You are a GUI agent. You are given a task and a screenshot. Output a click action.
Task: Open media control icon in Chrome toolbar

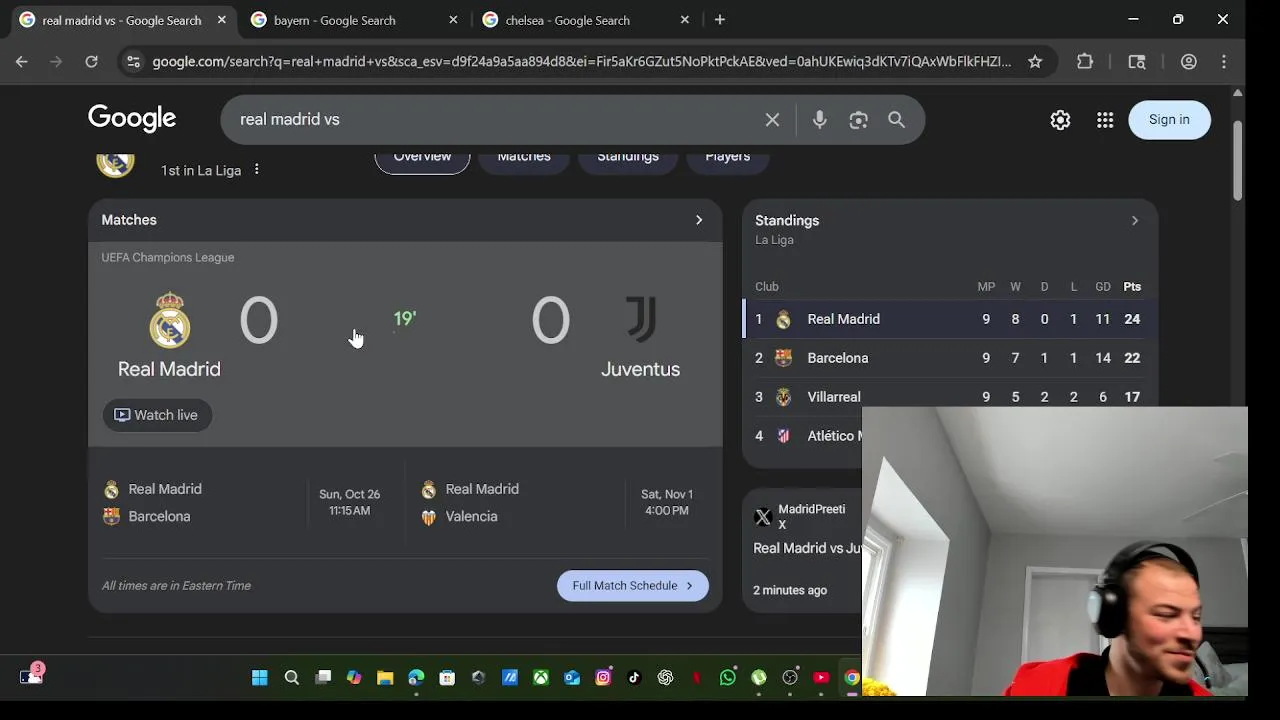click(x=1137, y=62)
